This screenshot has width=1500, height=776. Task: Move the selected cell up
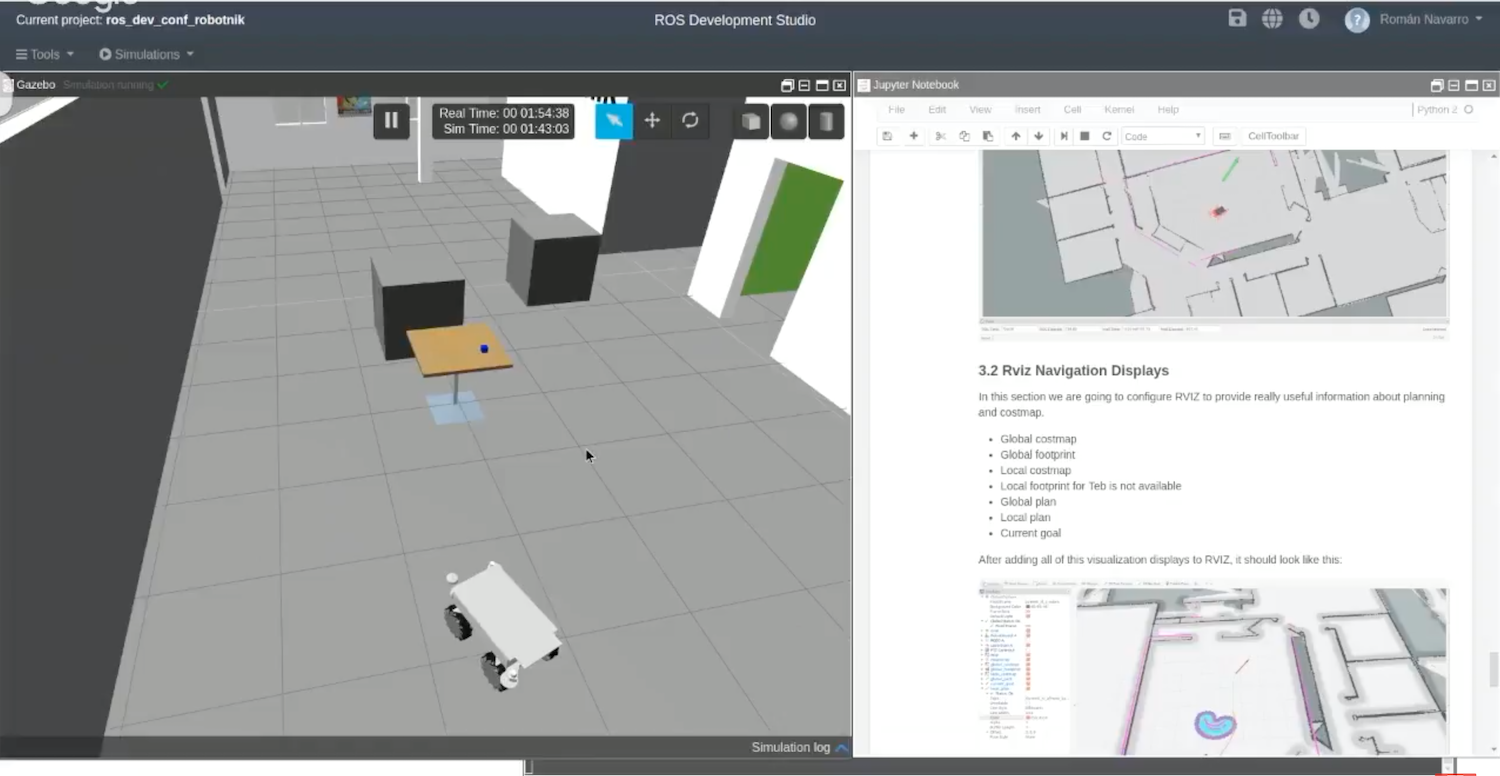(1016, 136)
